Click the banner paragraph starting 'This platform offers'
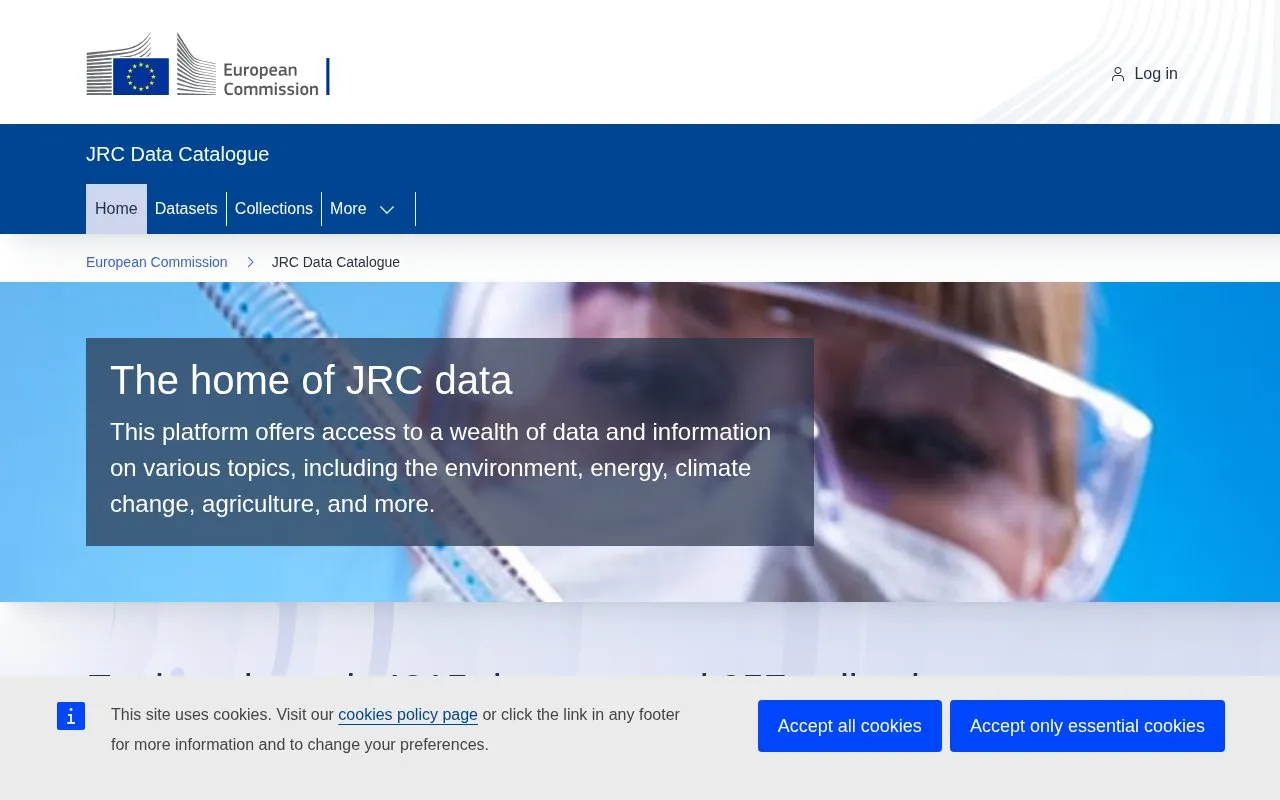Image resolution: width=1280 pixels, height=800 pixels. (x=441, y=468)
